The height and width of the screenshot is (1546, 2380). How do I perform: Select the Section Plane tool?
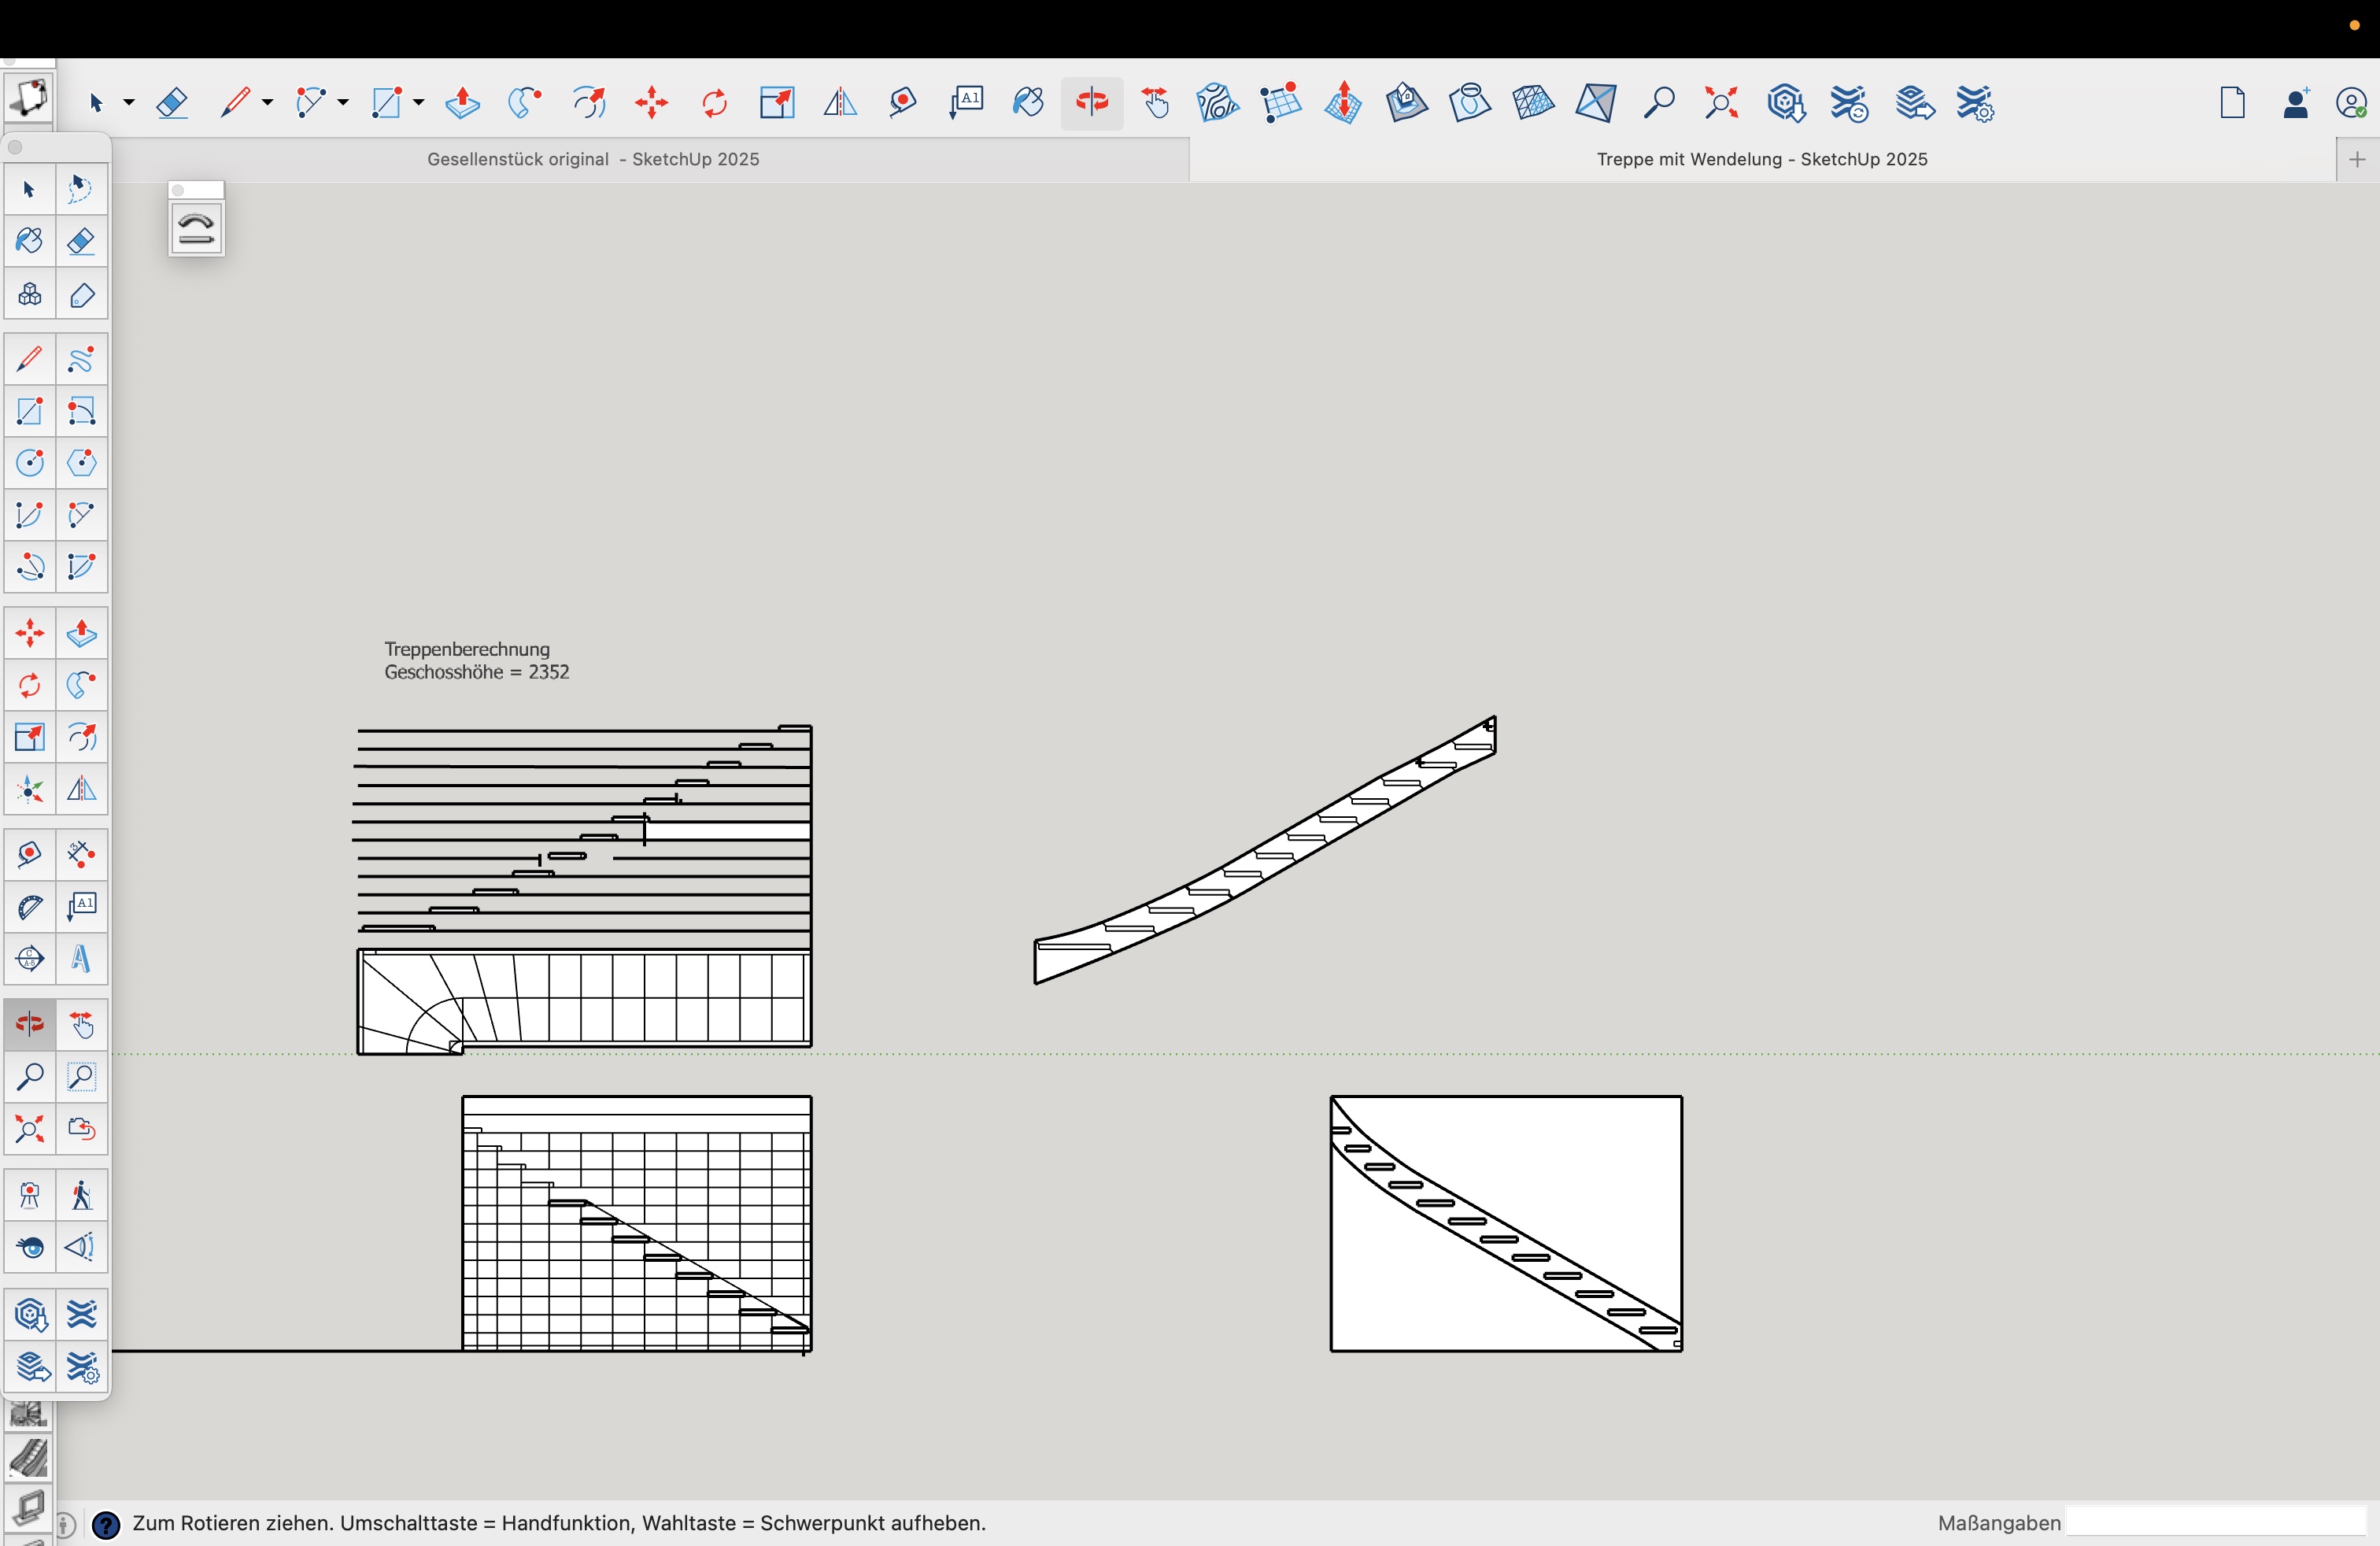point(29,959)
